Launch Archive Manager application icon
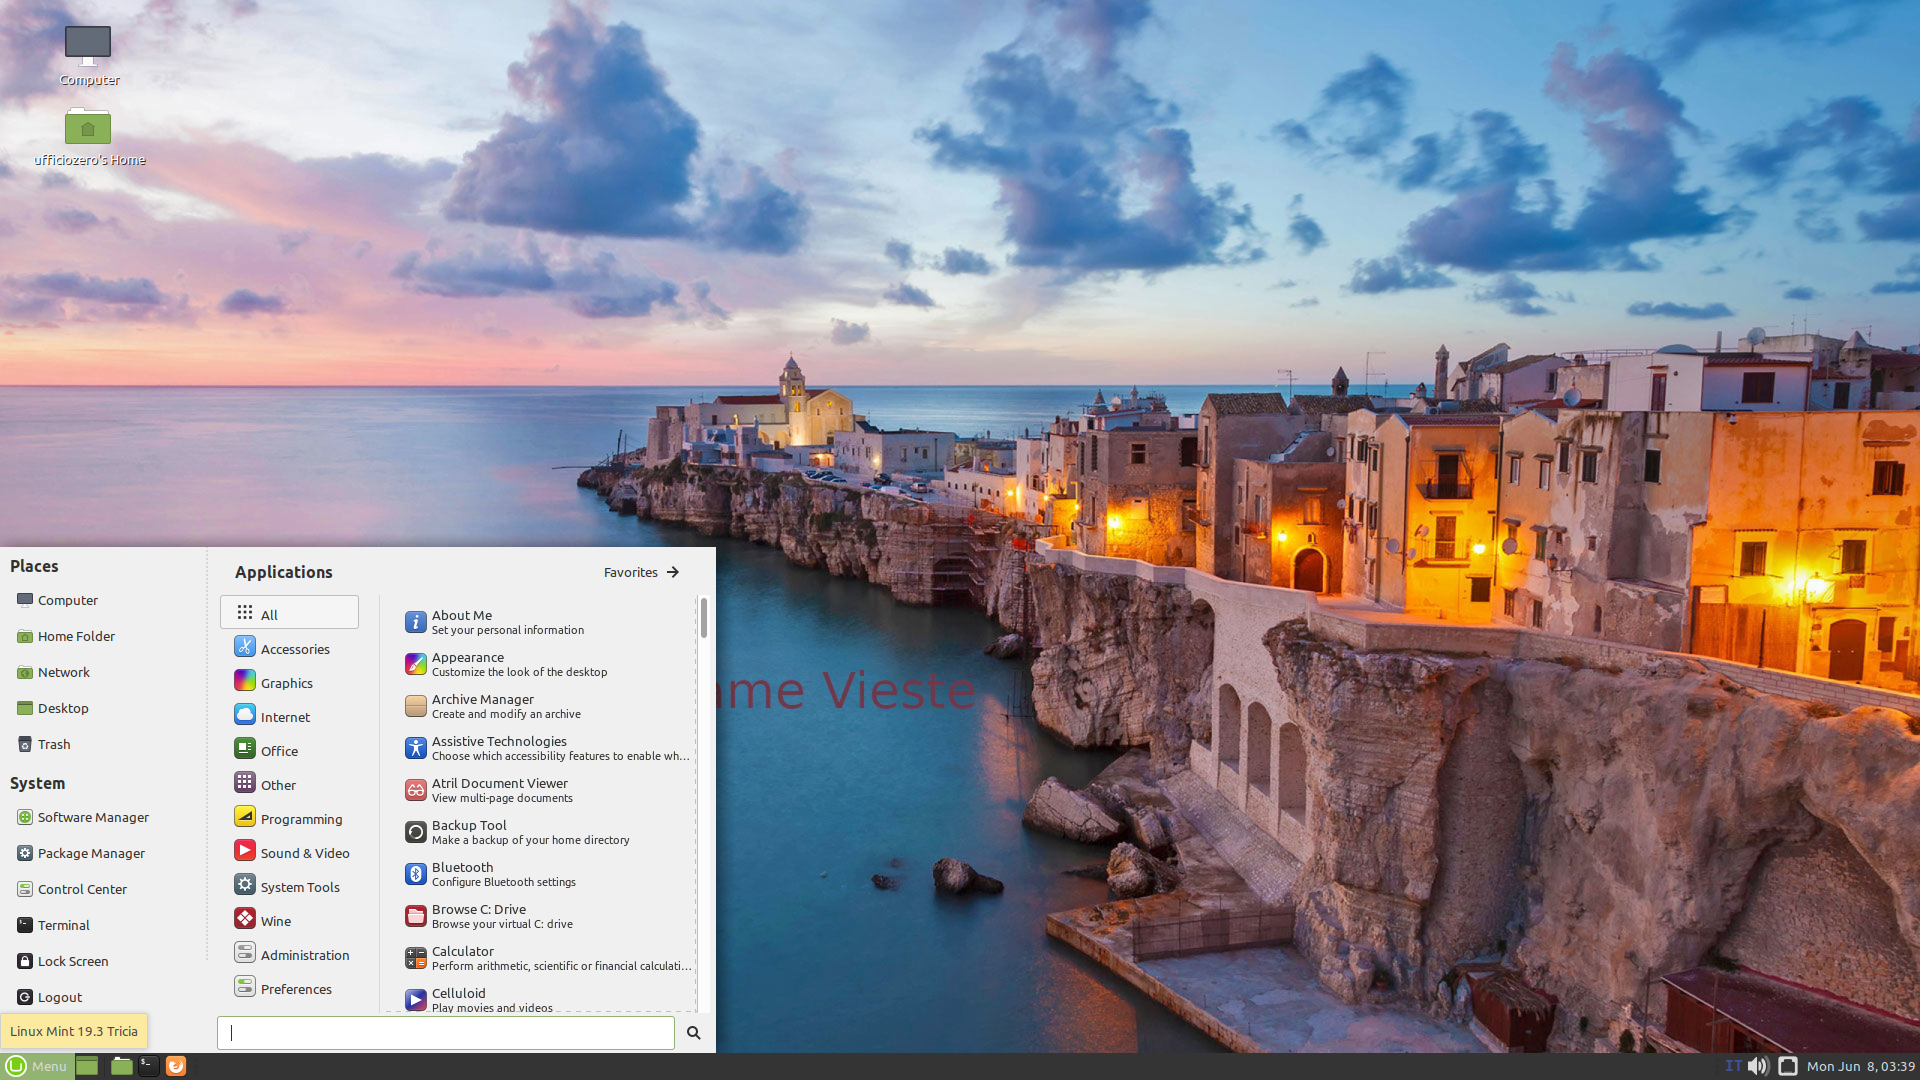The height and width of the screenshot is (1080, 1920). pyautogui.click(x=416, y=706)
